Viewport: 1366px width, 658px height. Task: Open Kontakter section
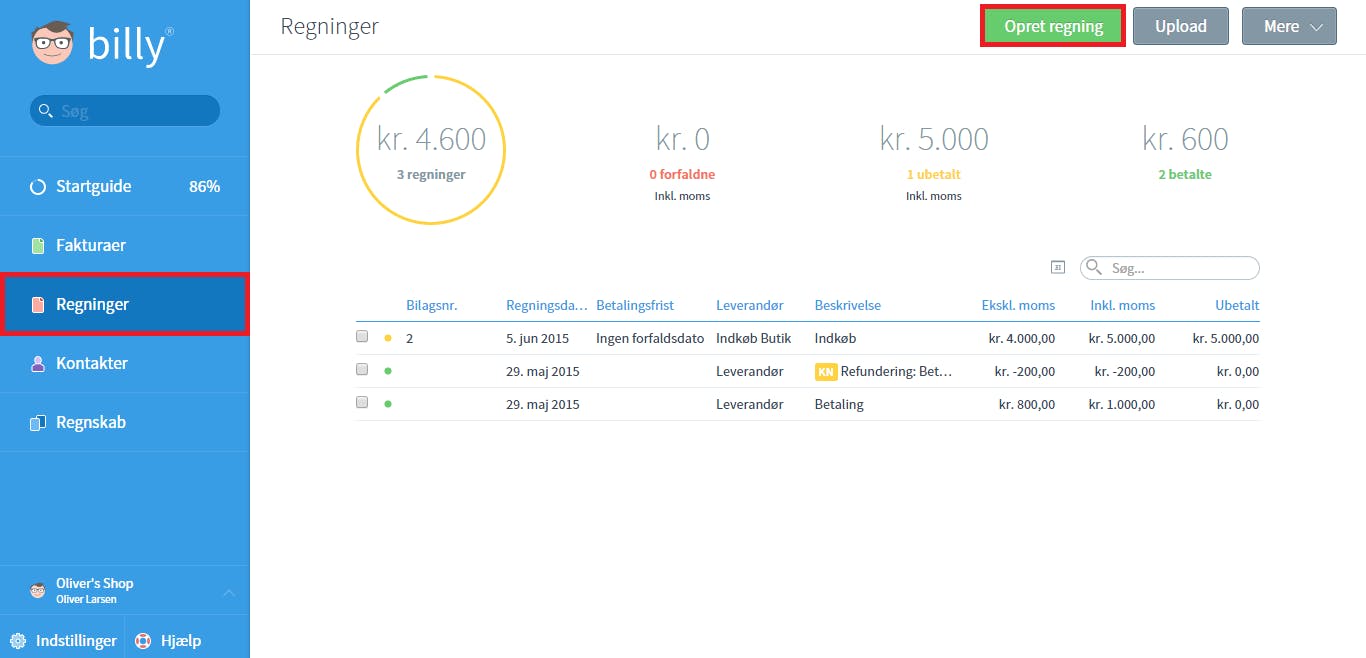125,363
